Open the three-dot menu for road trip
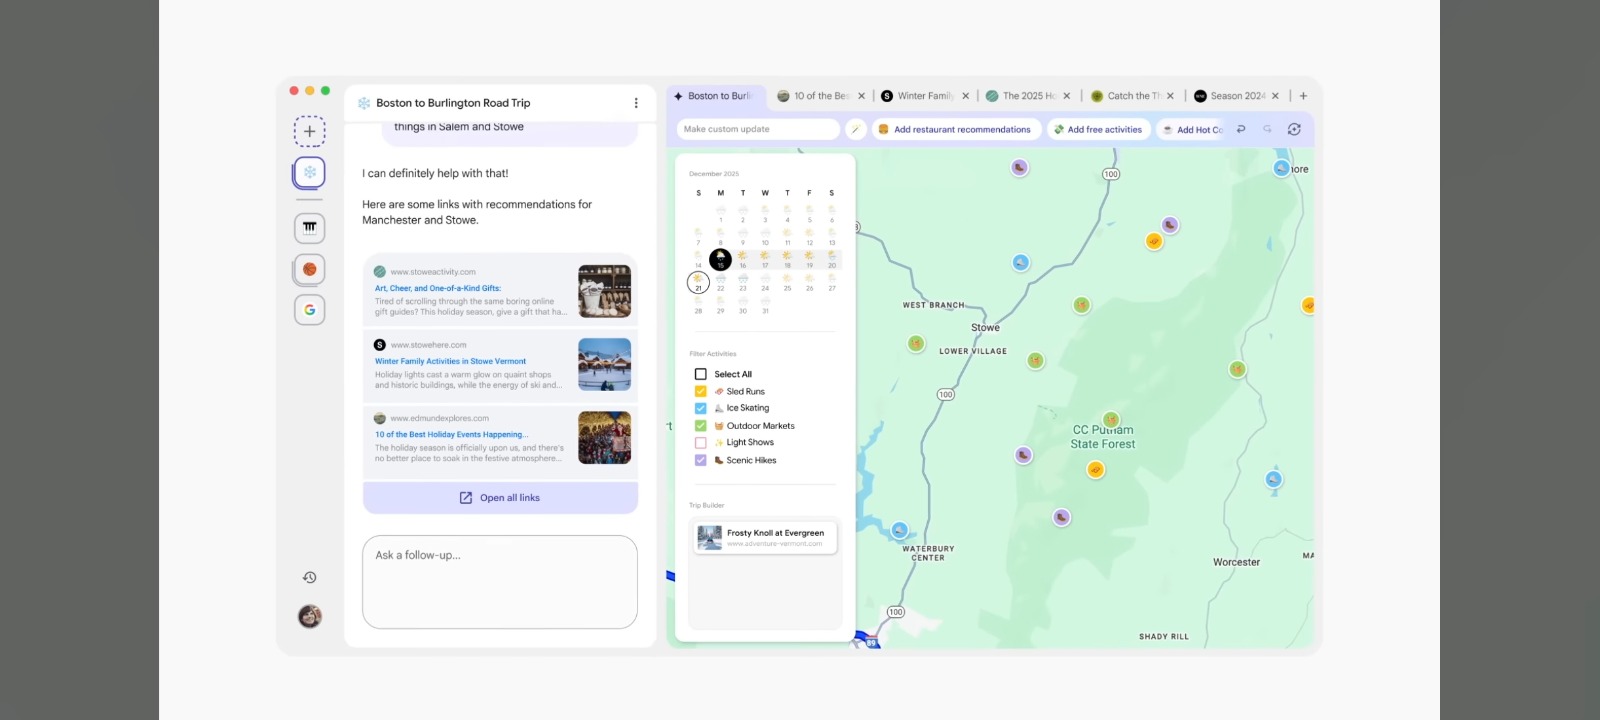The width and height of the screenshot is (1600, 720). pyautogui.click(x=636, y=103)
